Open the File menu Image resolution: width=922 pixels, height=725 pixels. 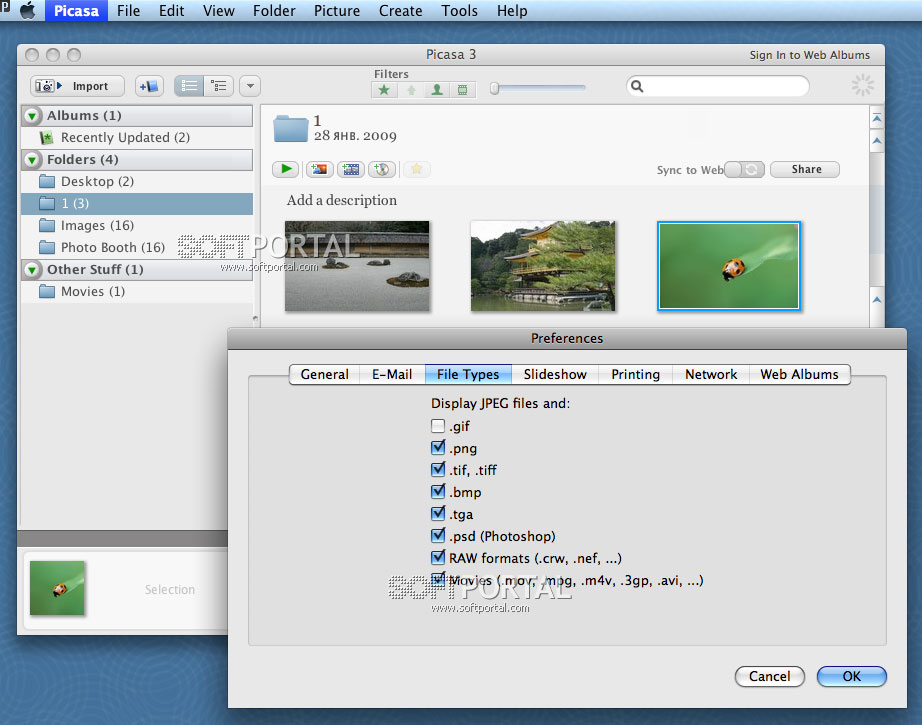point(128,11)
